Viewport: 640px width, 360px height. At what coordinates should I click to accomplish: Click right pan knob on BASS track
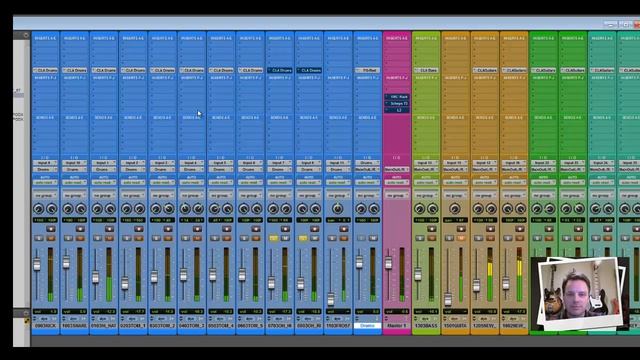click(x=432, y=209)
